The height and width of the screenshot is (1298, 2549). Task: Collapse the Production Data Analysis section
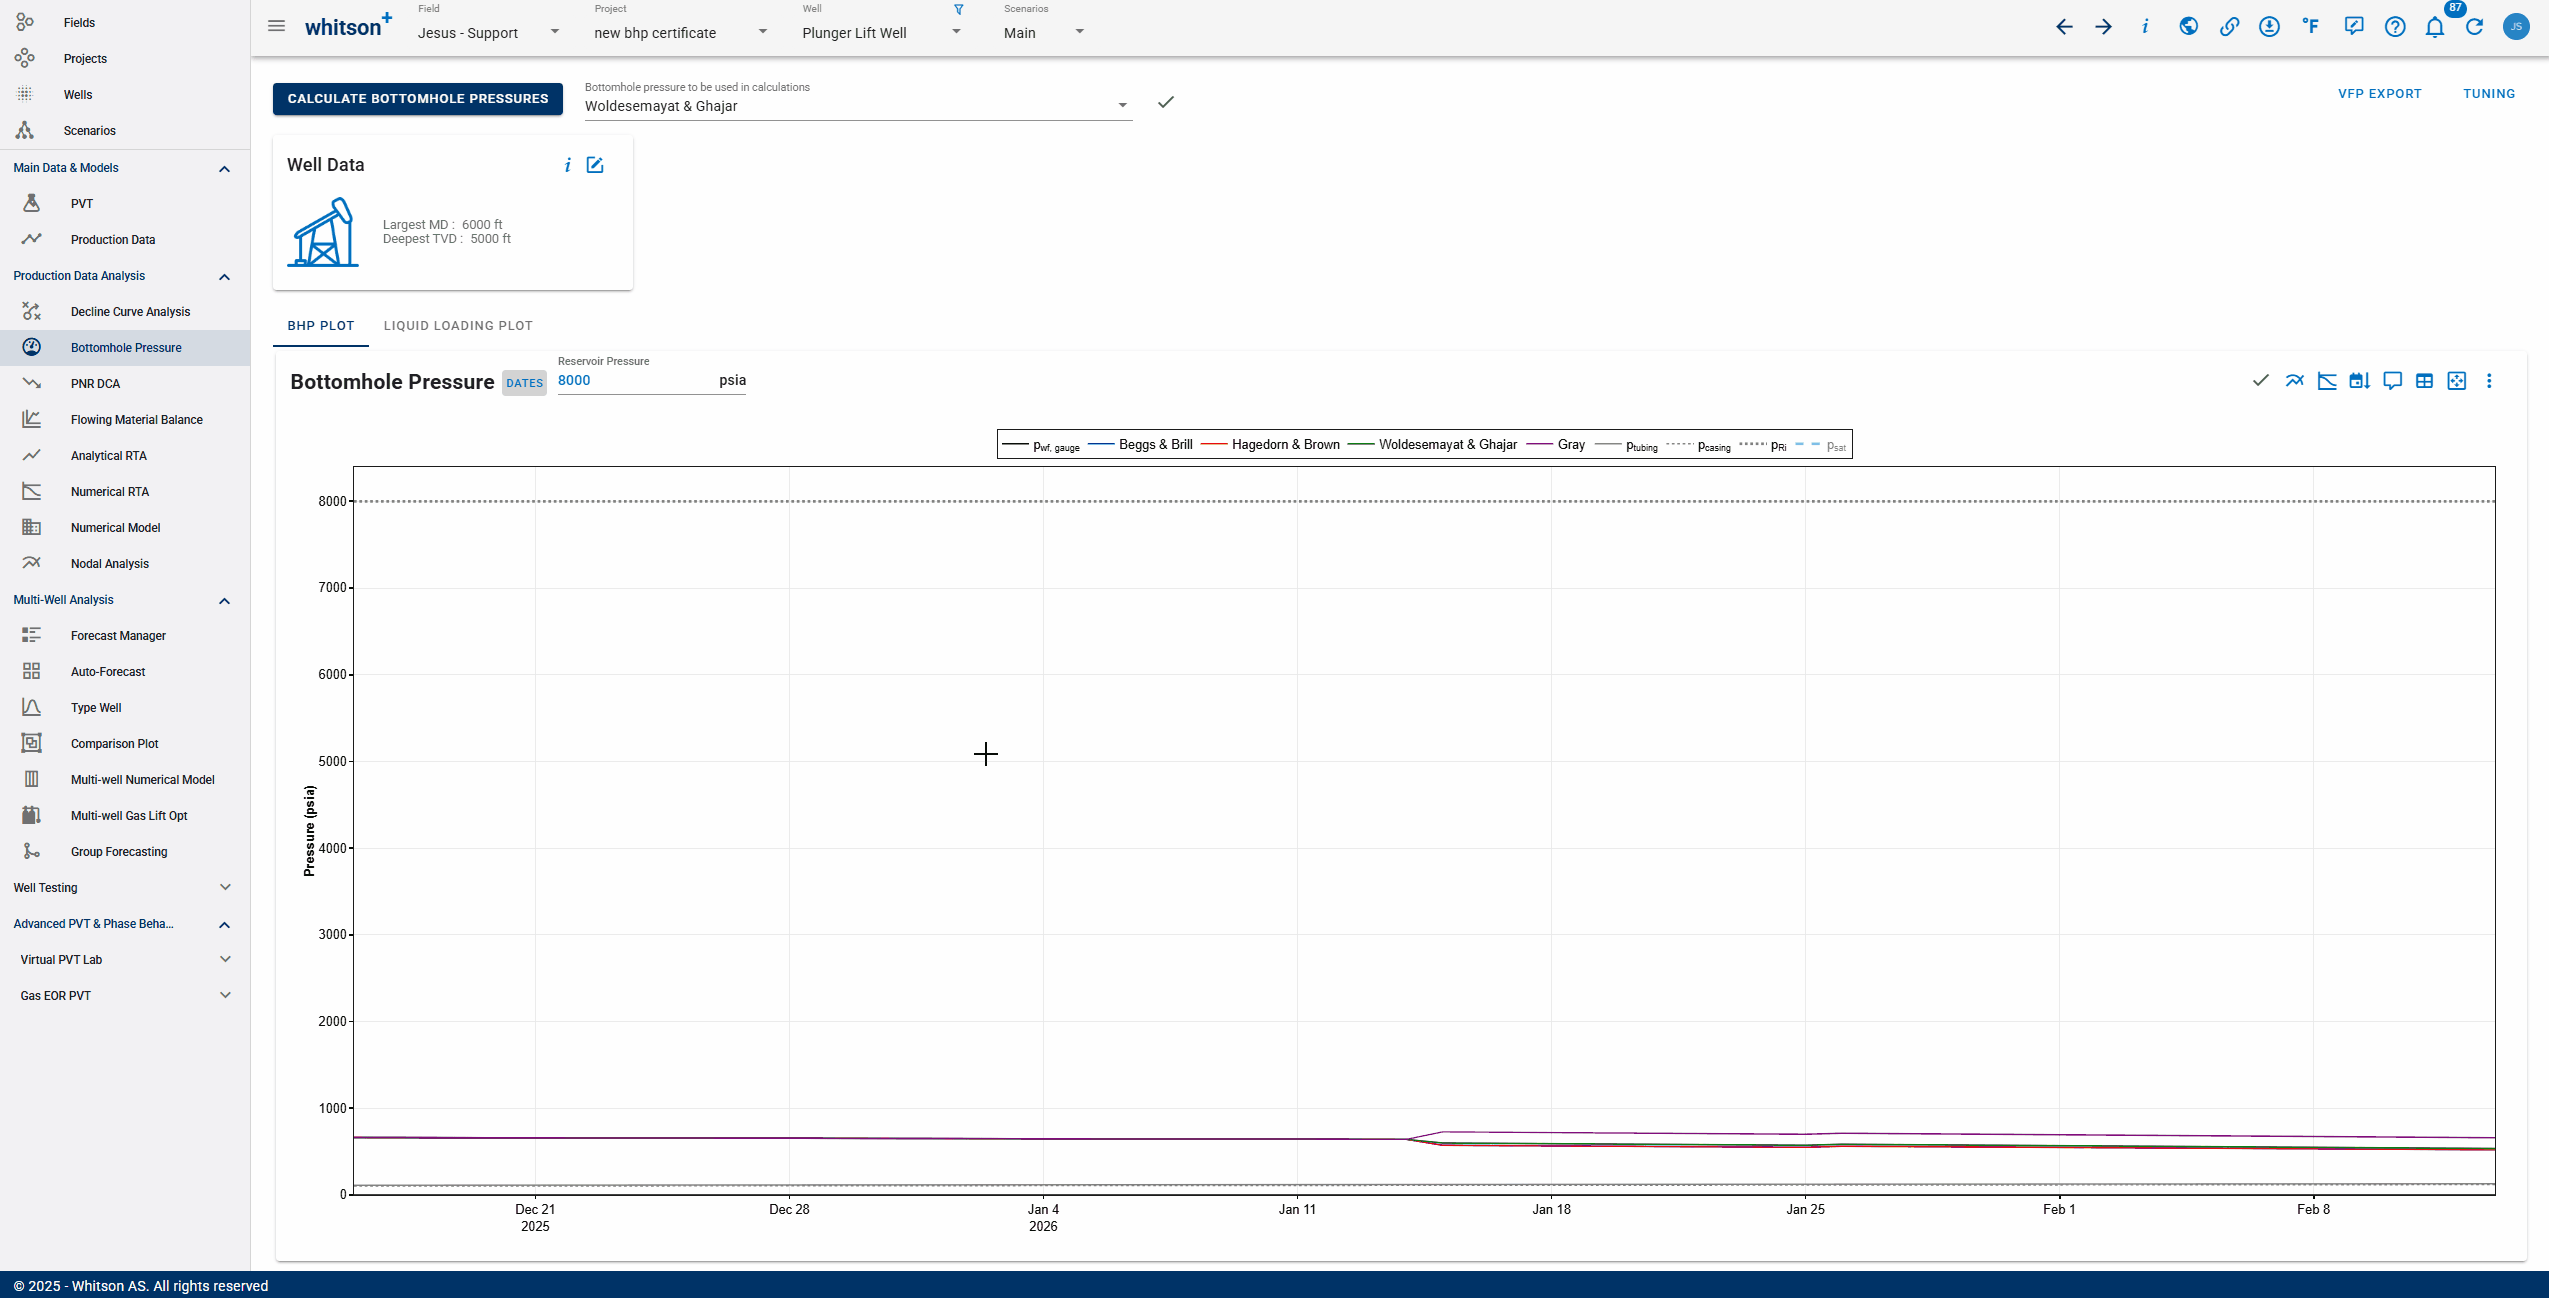point(224,277)
